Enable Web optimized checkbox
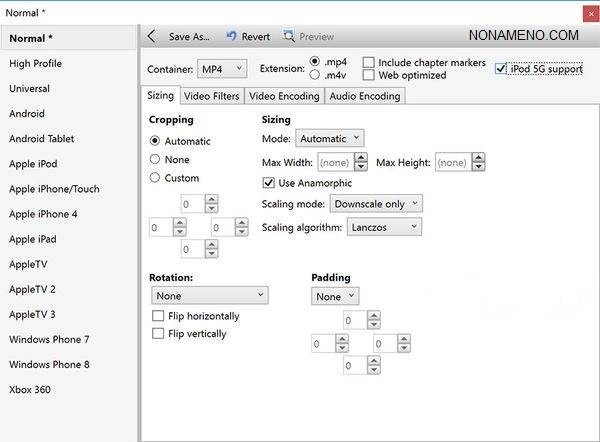Viewport: 600px width, 442px height. (x=369, y=75)
